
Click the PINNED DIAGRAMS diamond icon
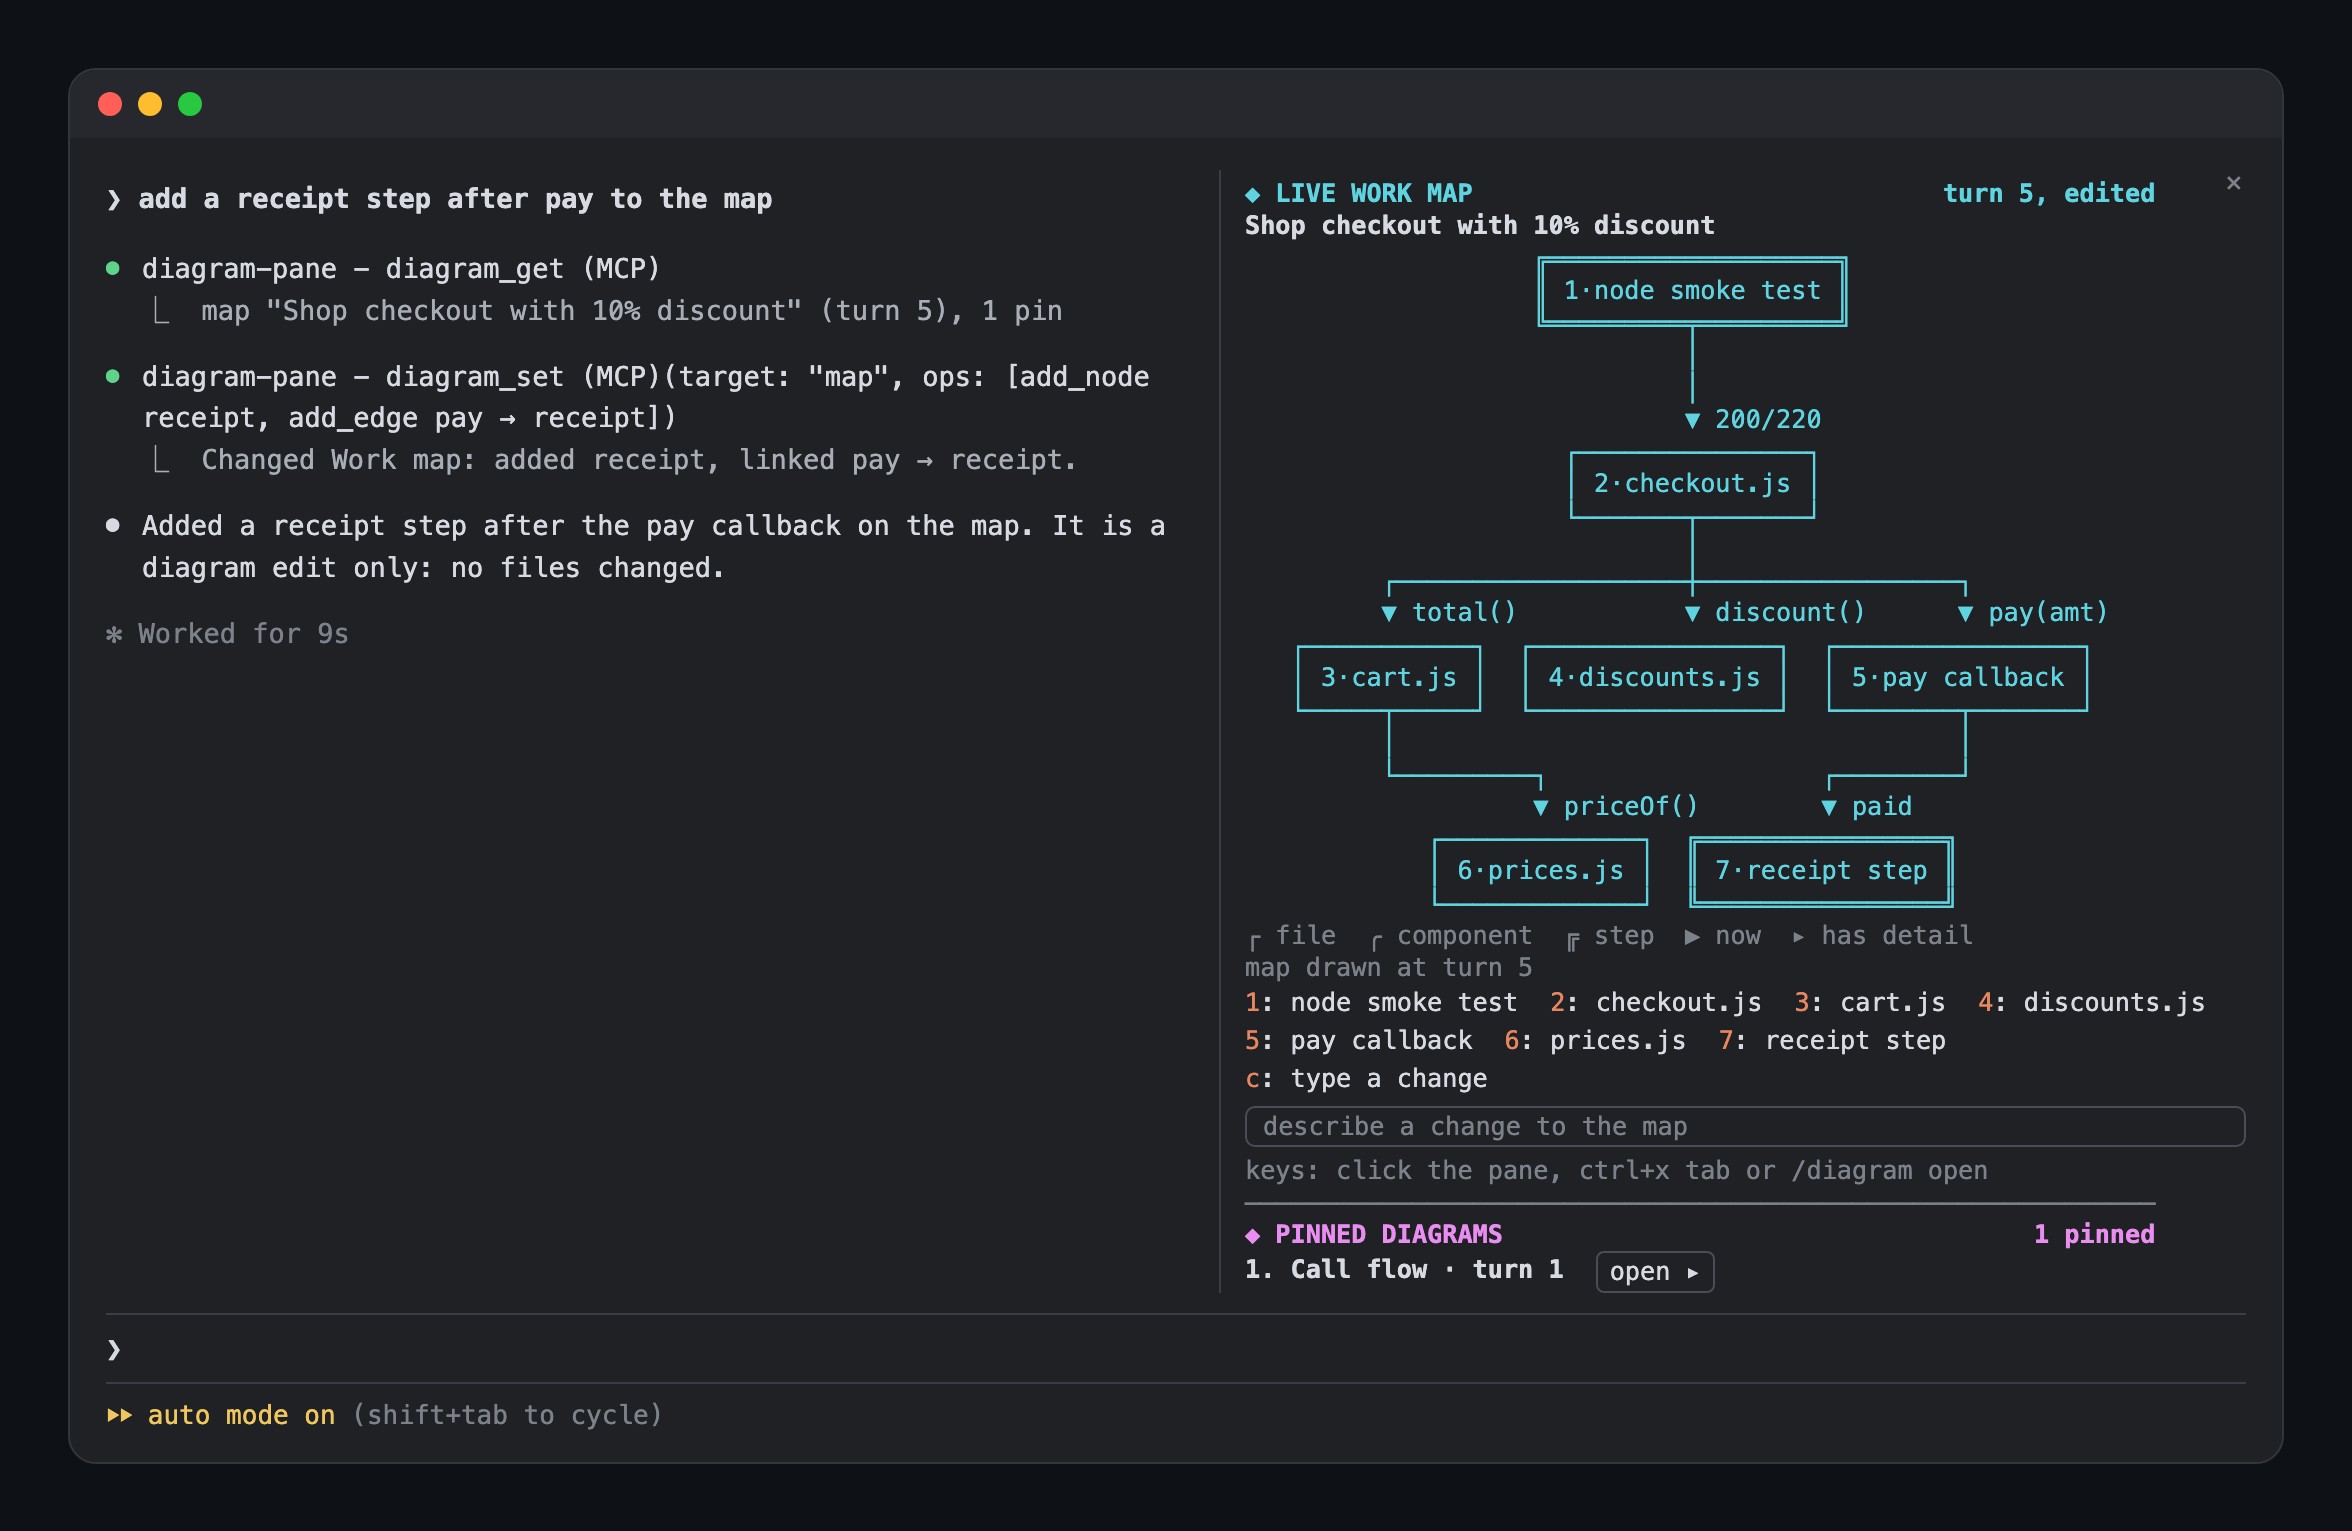(1252, 1235)
